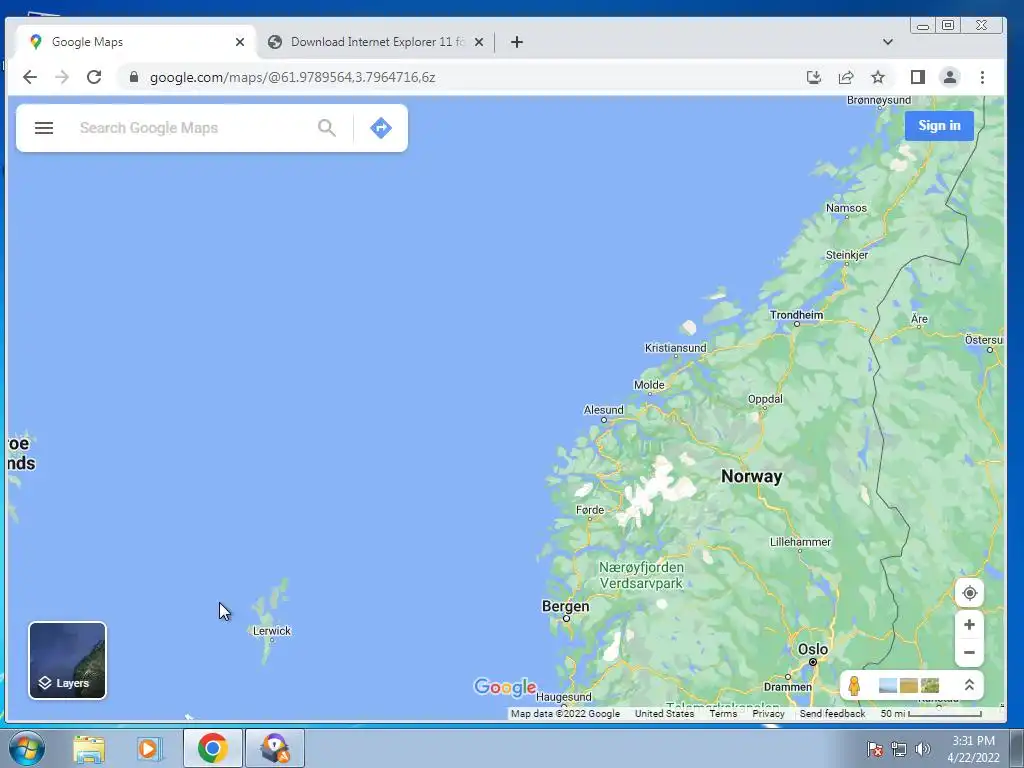The image size is (1024, 768).
Task: Click the Norway country label
Action: click(x=752, y=476)
